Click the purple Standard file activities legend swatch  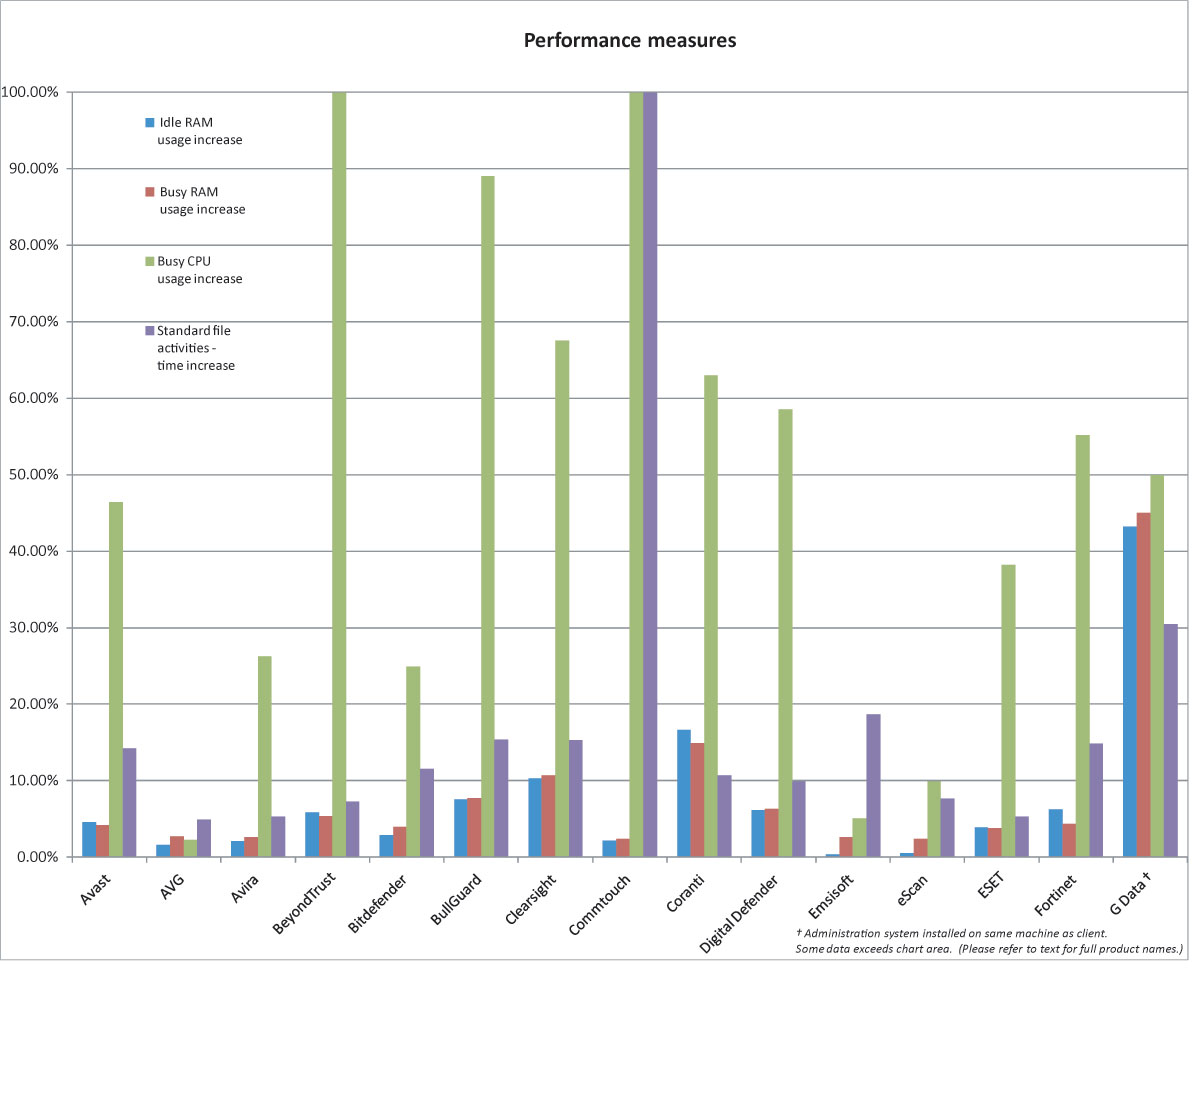click(x=150, y=330)
